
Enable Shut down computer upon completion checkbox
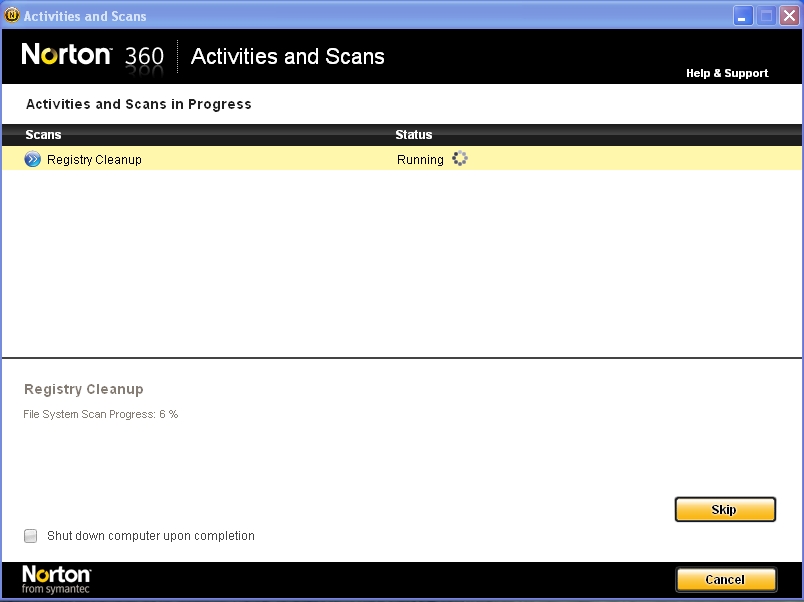[x=31, y=536]
